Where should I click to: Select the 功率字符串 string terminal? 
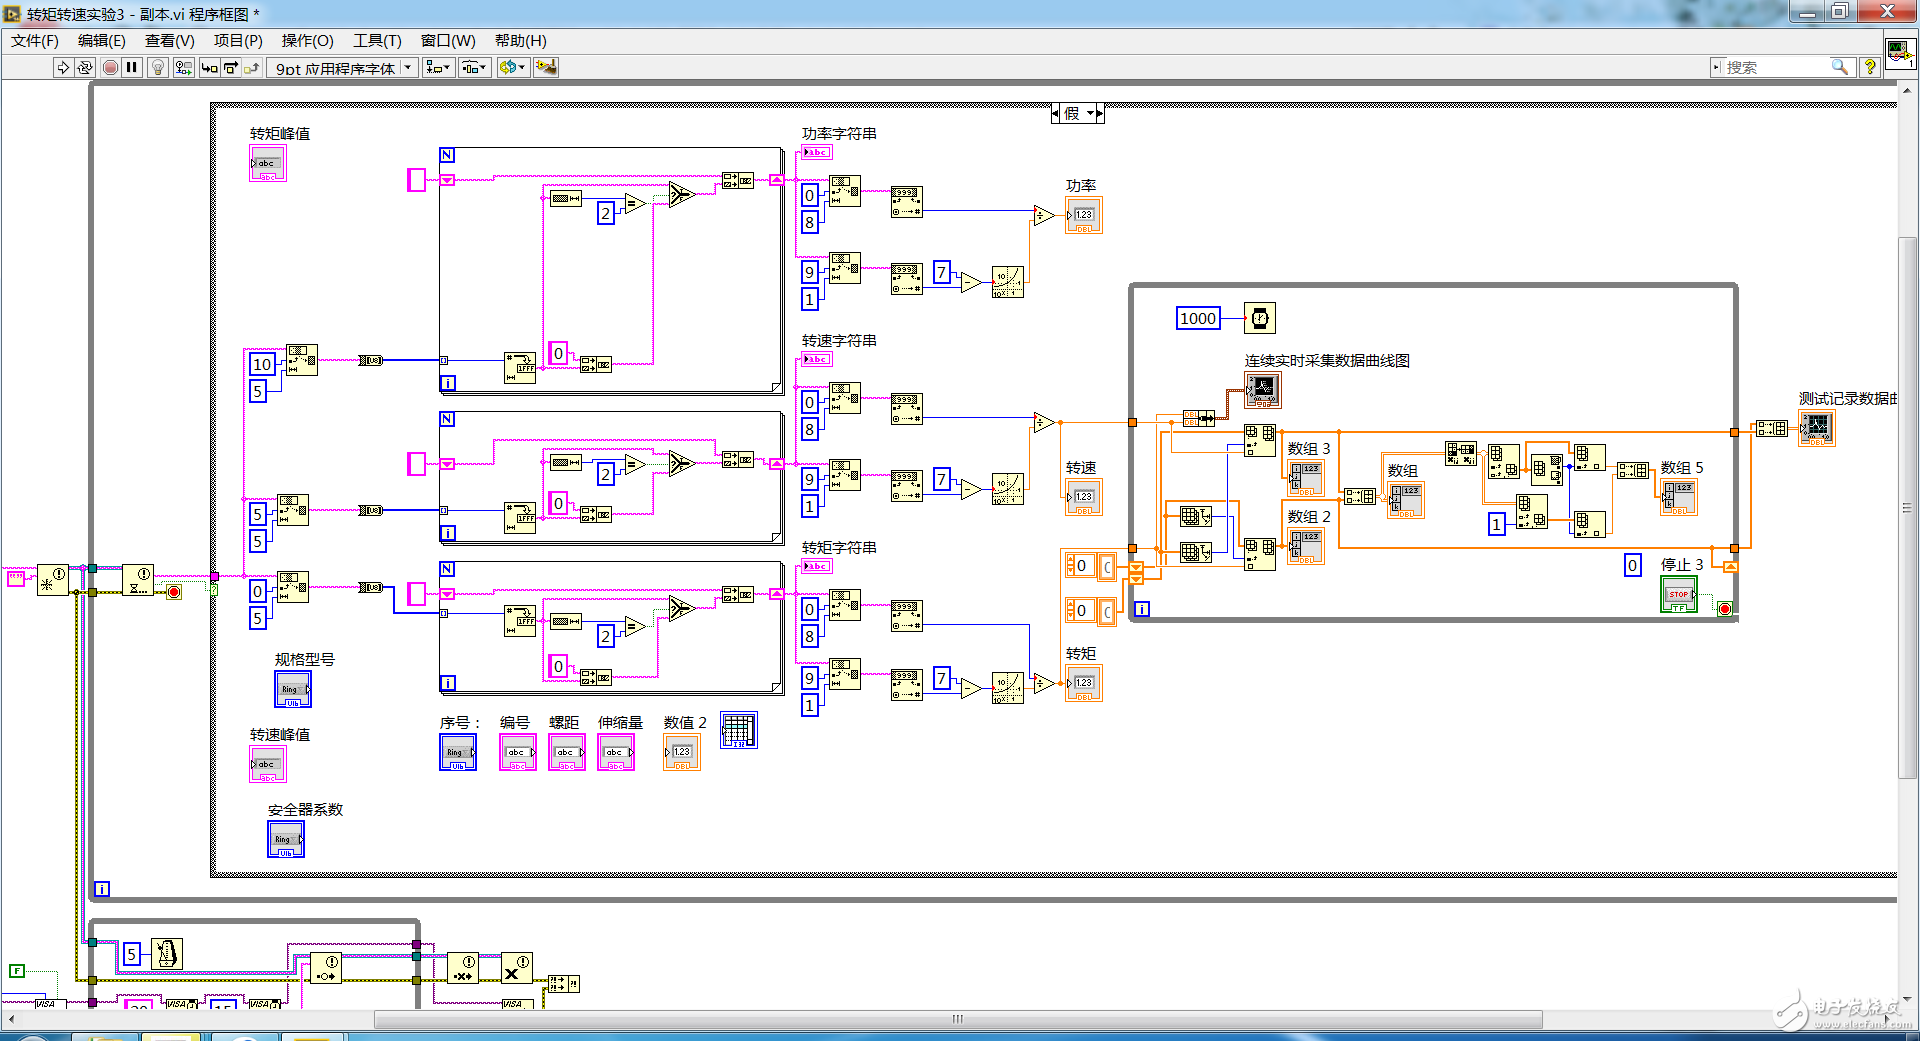click(817, 153)
